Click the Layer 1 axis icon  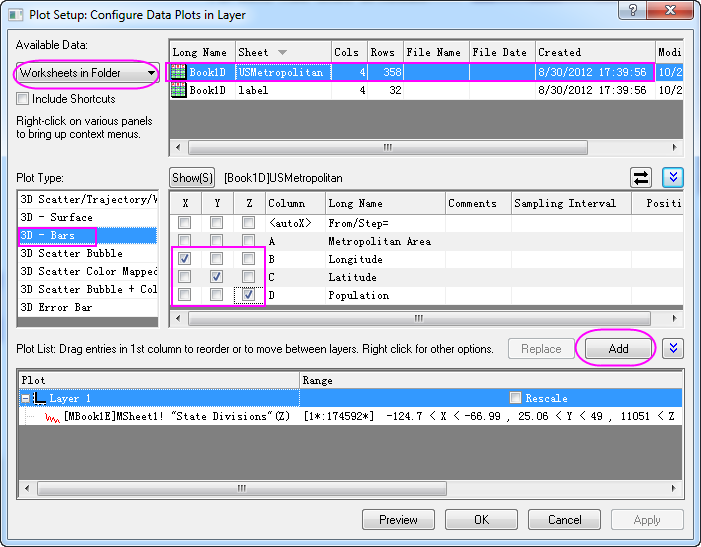39,398
